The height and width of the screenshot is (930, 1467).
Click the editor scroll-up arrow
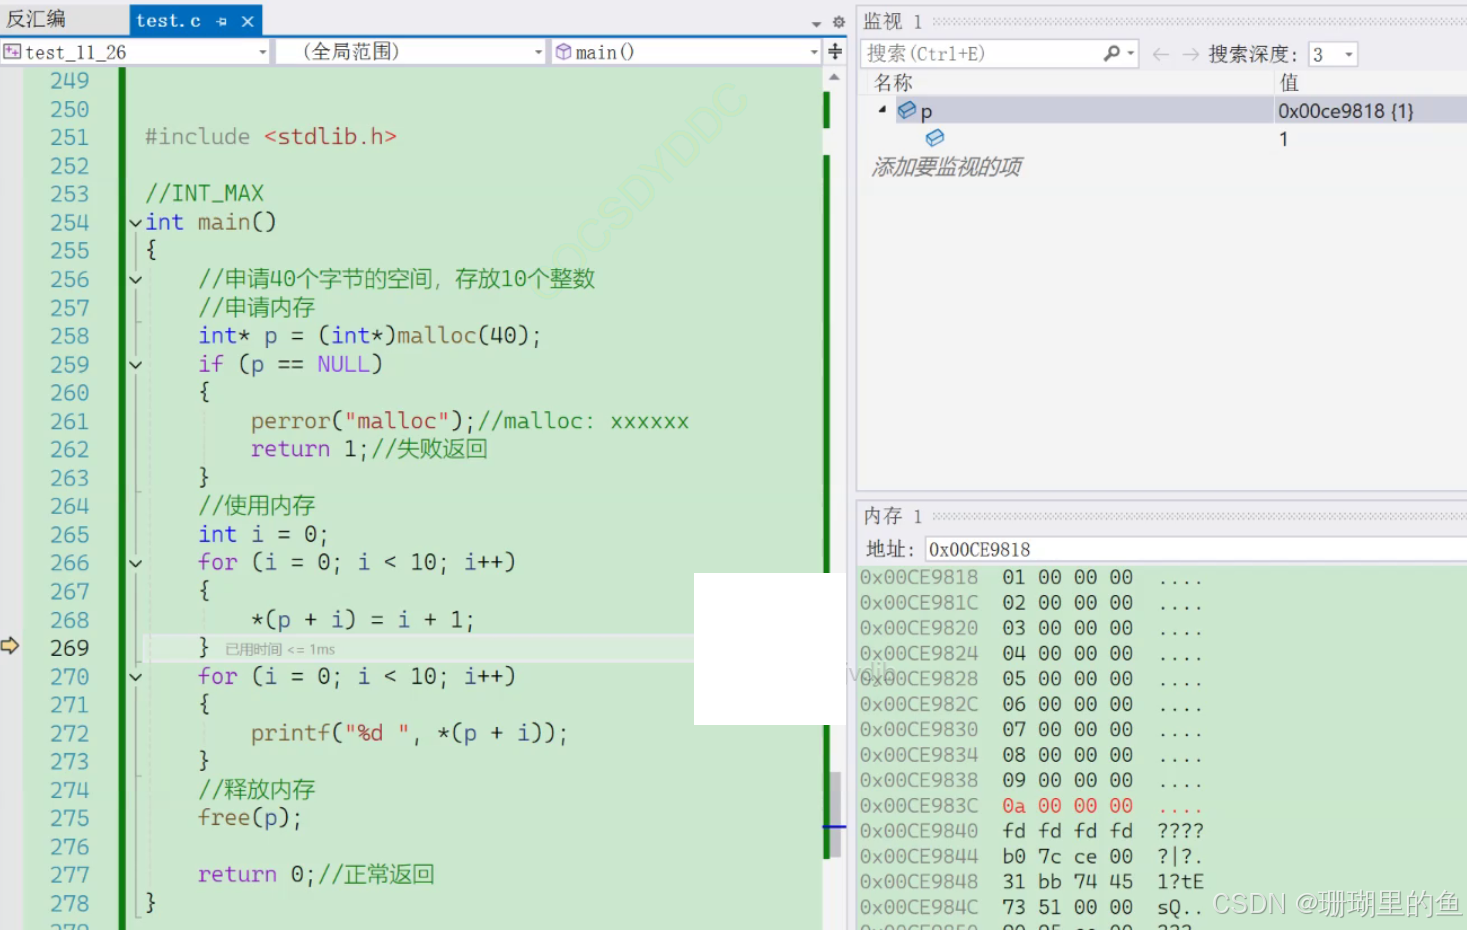tap(835, 77)
